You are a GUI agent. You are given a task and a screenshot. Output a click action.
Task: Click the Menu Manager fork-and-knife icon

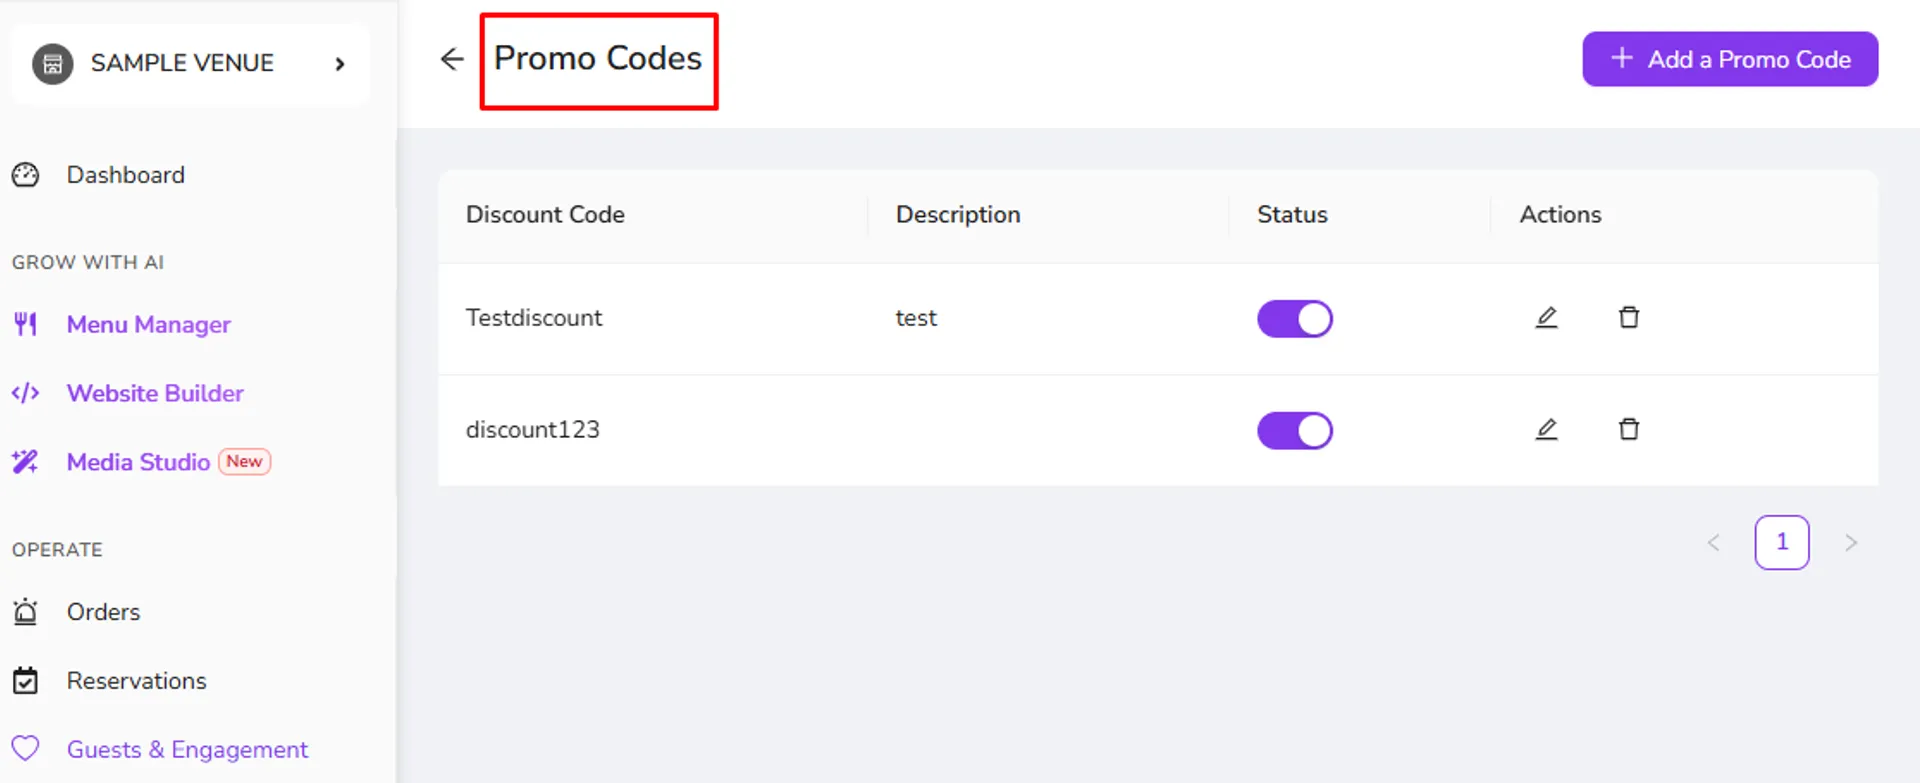click(x=25, y=324)
